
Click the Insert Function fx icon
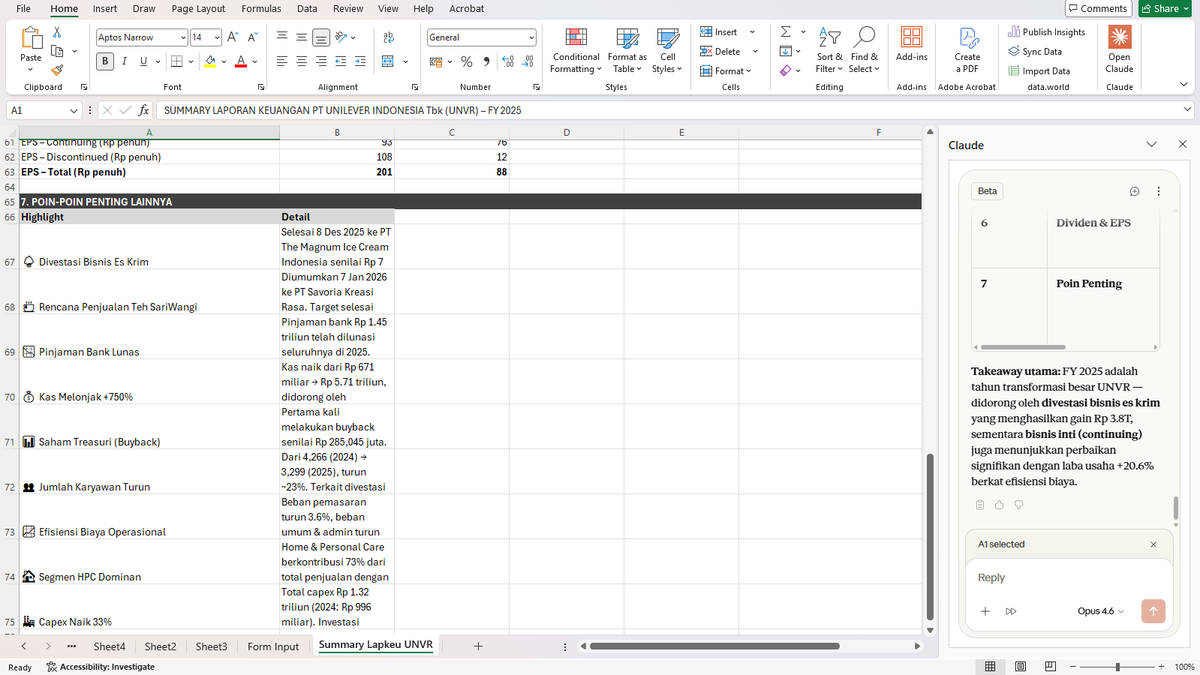(144, 110)
